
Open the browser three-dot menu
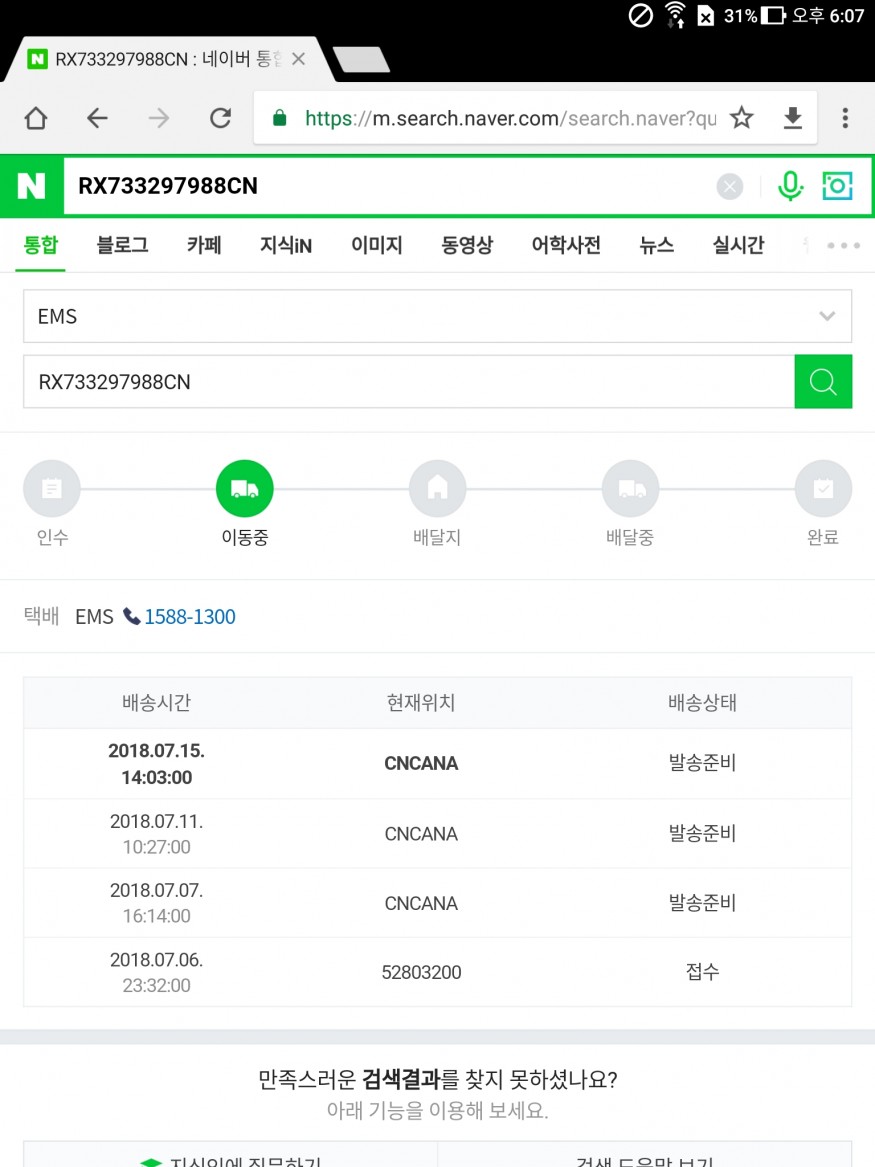[845, 119]
